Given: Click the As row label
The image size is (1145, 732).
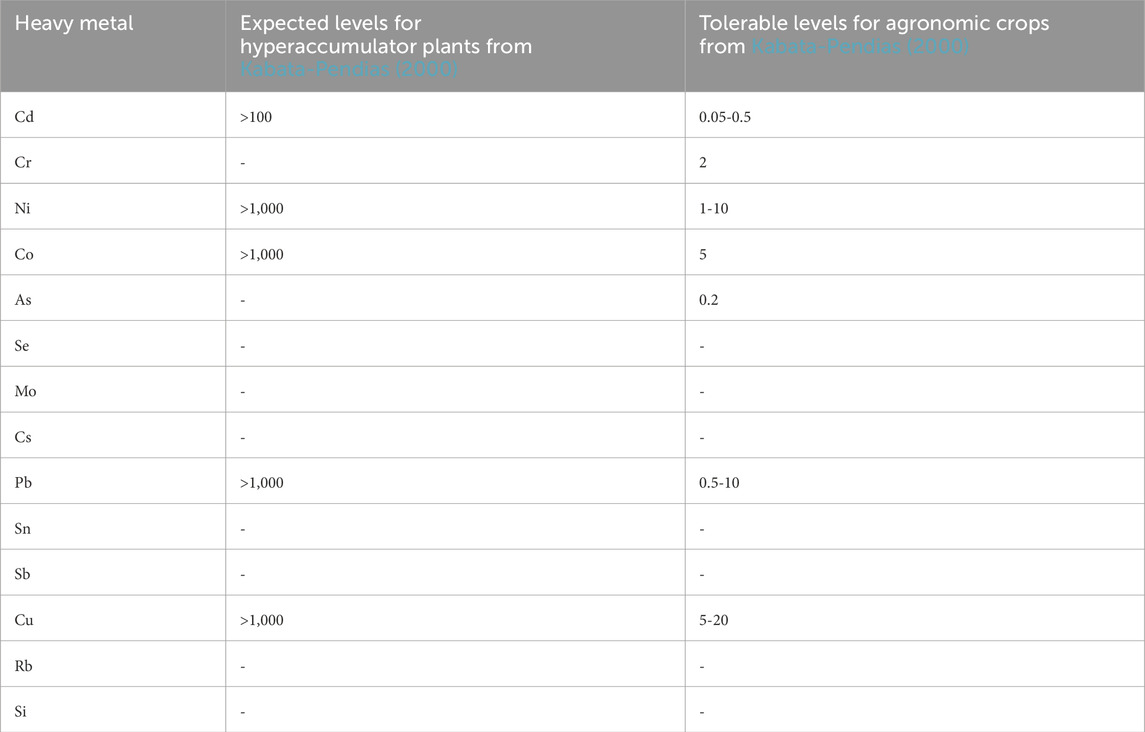Looking at the screenshot, I should pos(23,301).
